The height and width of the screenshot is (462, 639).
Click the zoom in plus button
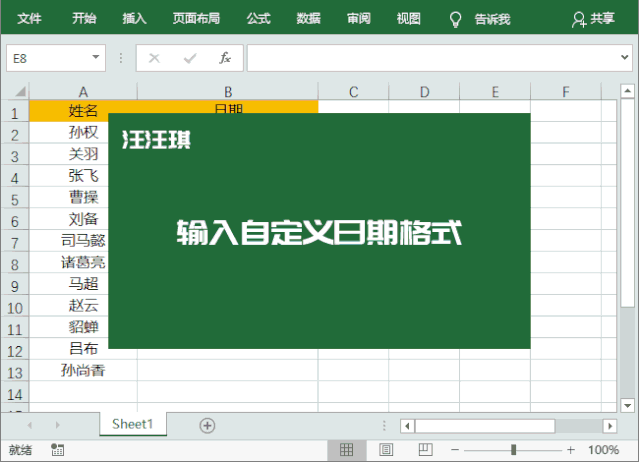(571, 450)
